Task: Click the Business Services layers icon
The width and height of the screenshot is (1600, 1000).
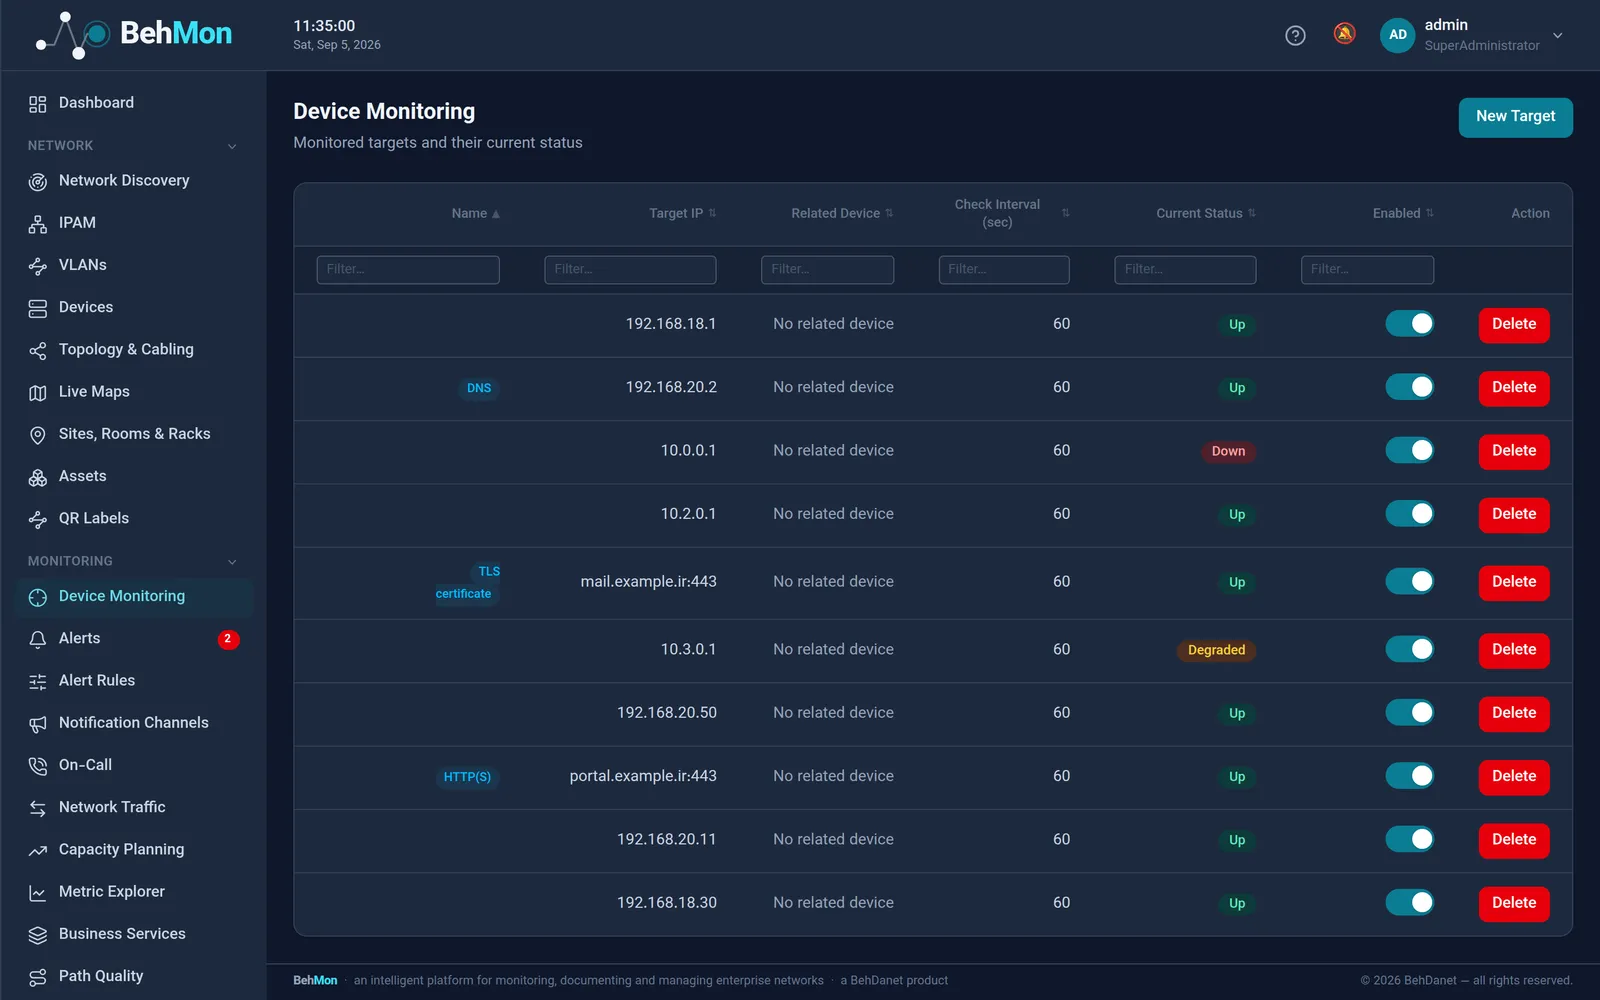Action: click(x=38, y=935)
